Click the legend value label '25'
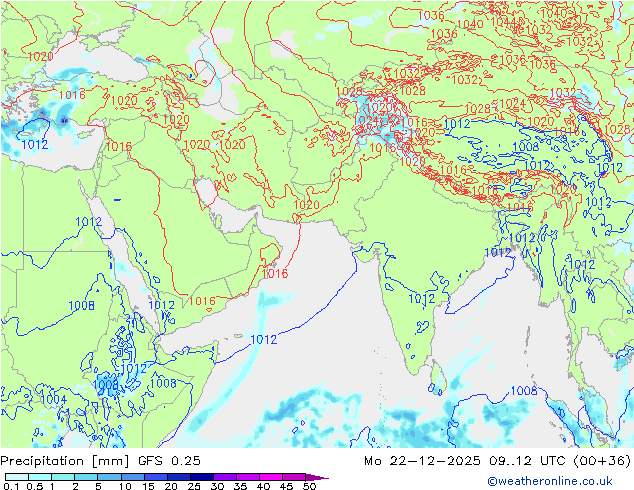Viewport: 634px width, 490px height. pyautogui.click(x=194, y=486)
